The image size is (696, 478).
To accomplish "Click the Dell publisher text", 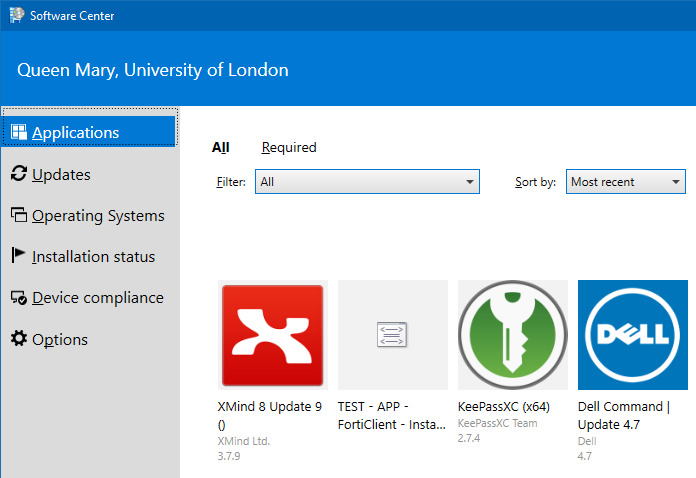I will pyautogui.click(x=587, y=441).
